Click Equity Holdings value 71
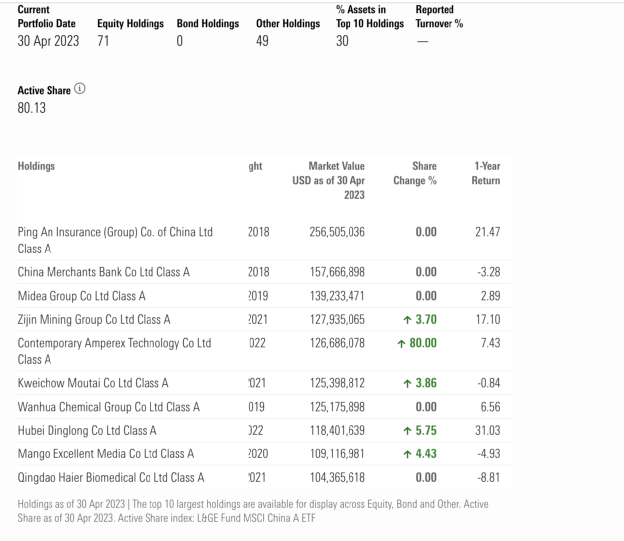The width and height of the screenshot is (624, 541). (x=103, y=41)
